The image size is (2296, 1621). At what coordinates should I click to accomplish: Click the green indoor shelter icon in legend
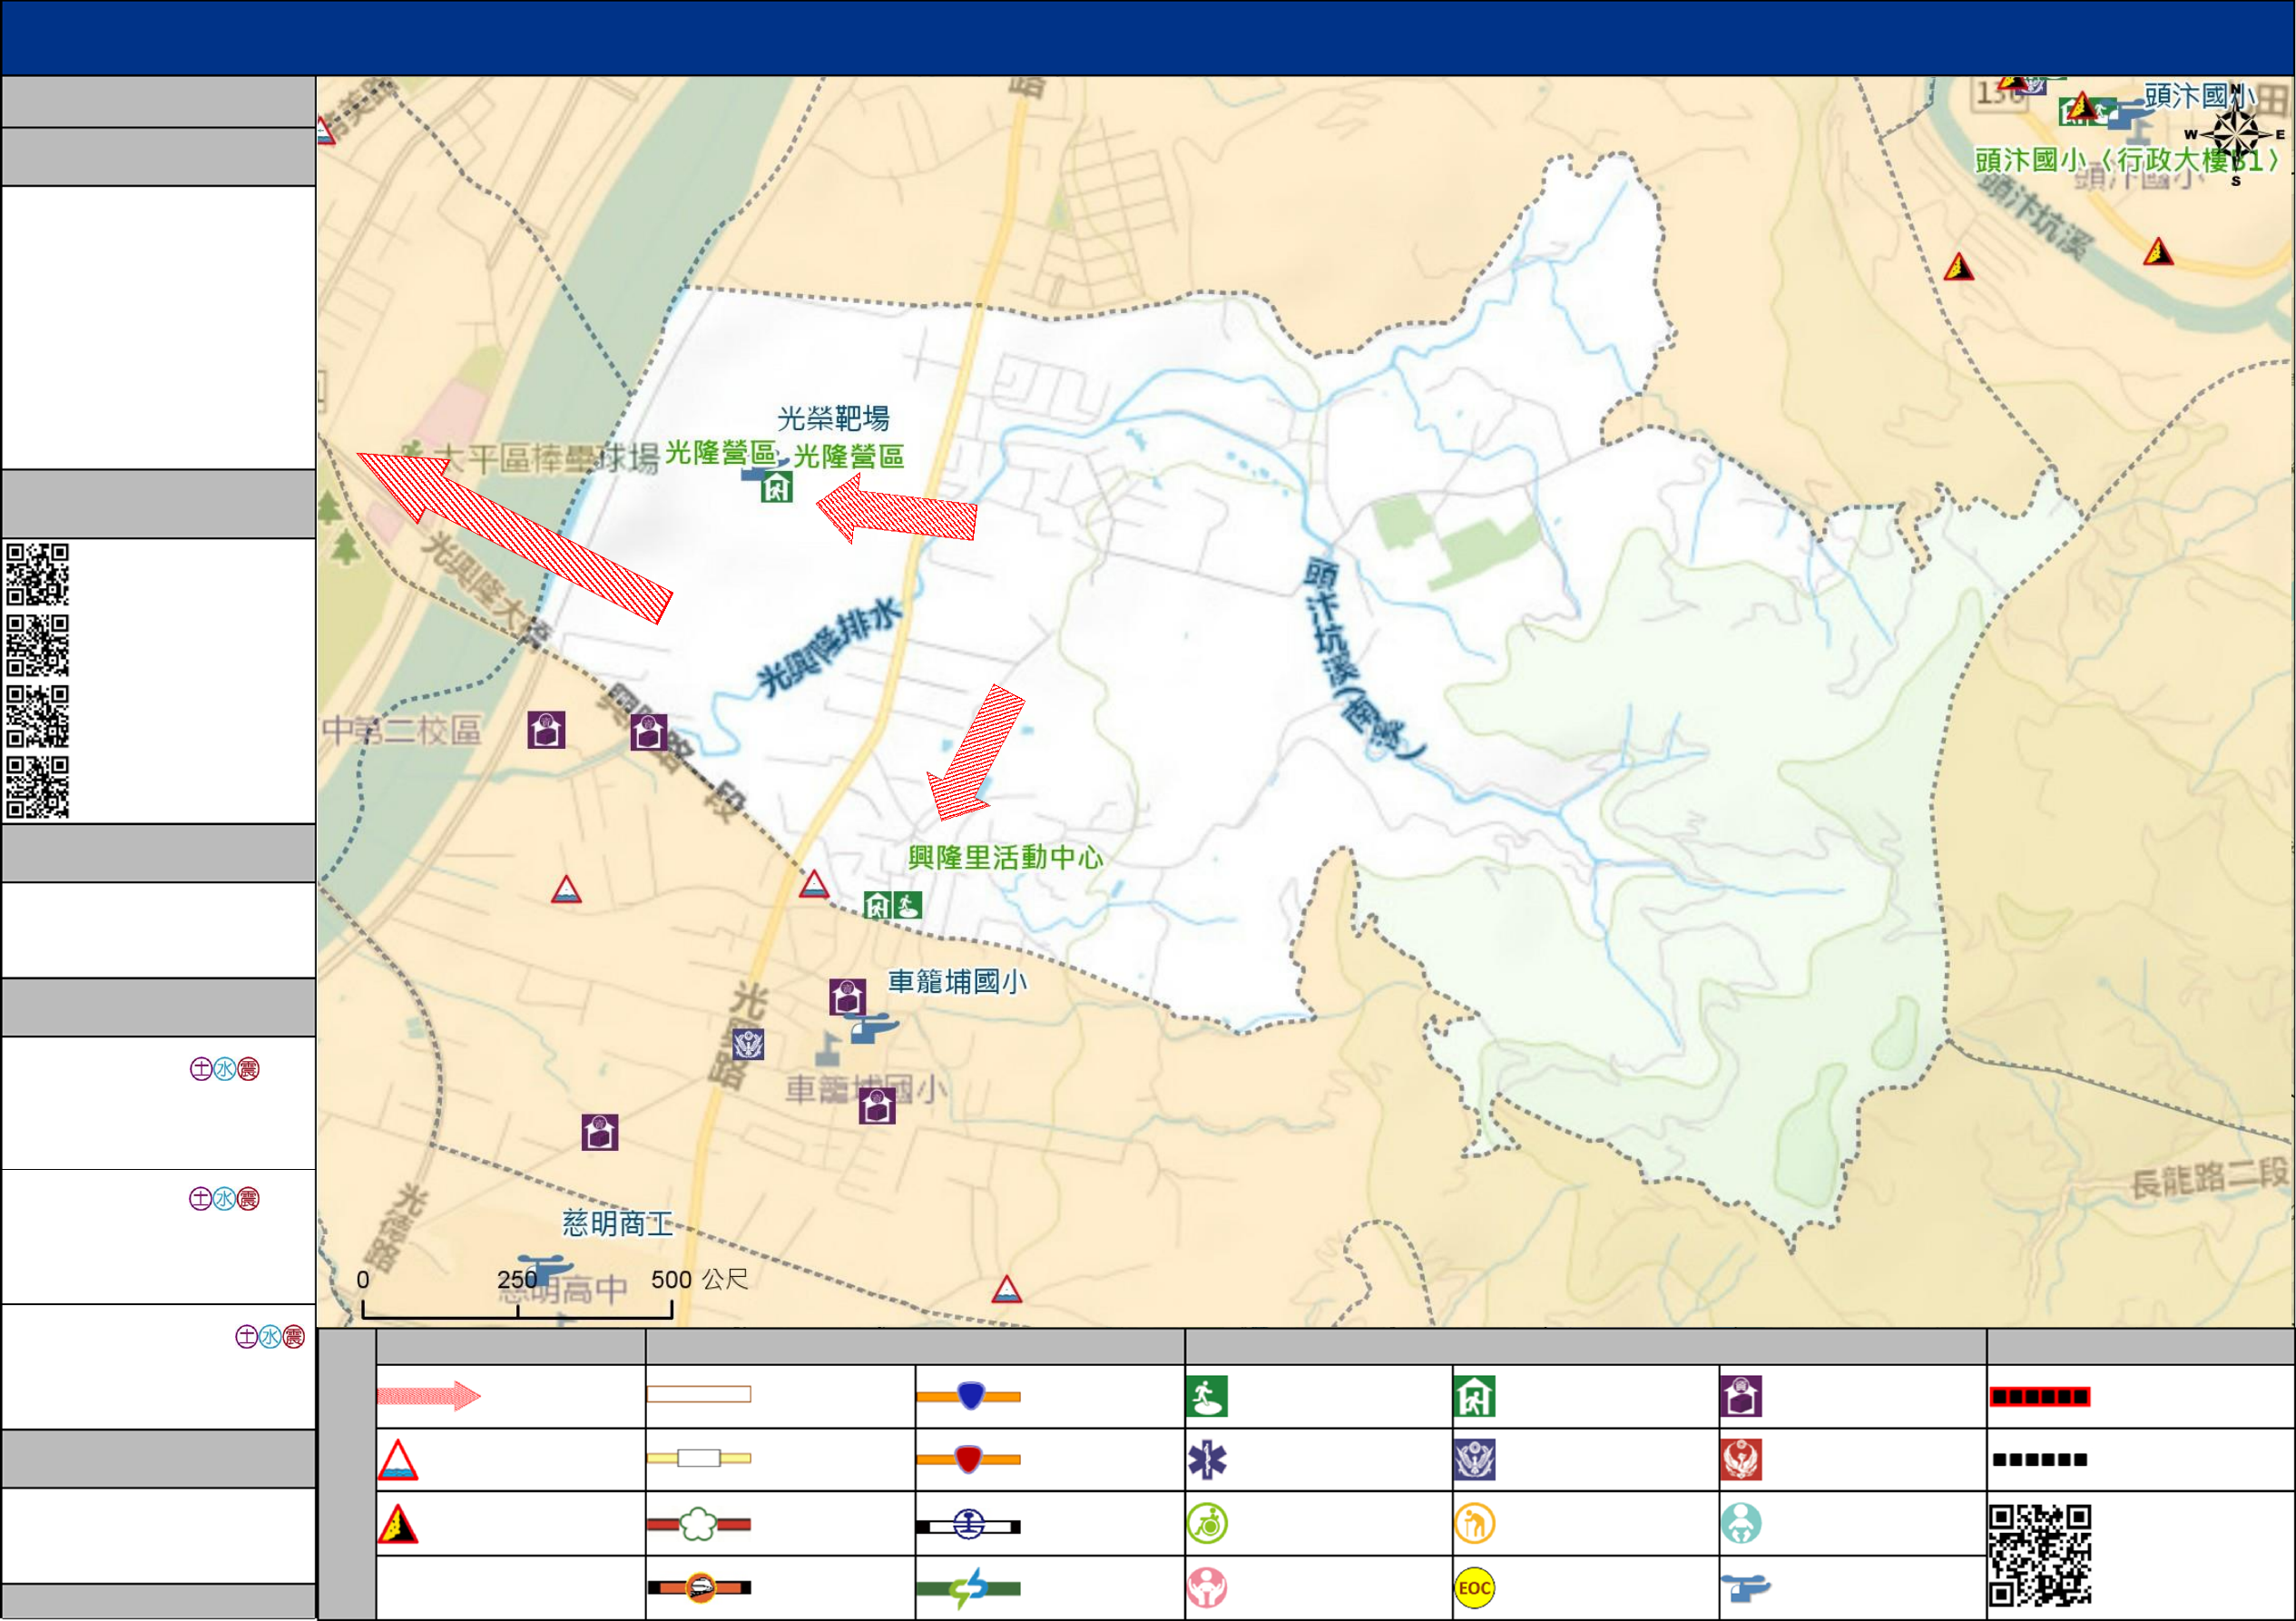coord(1475,1396)
